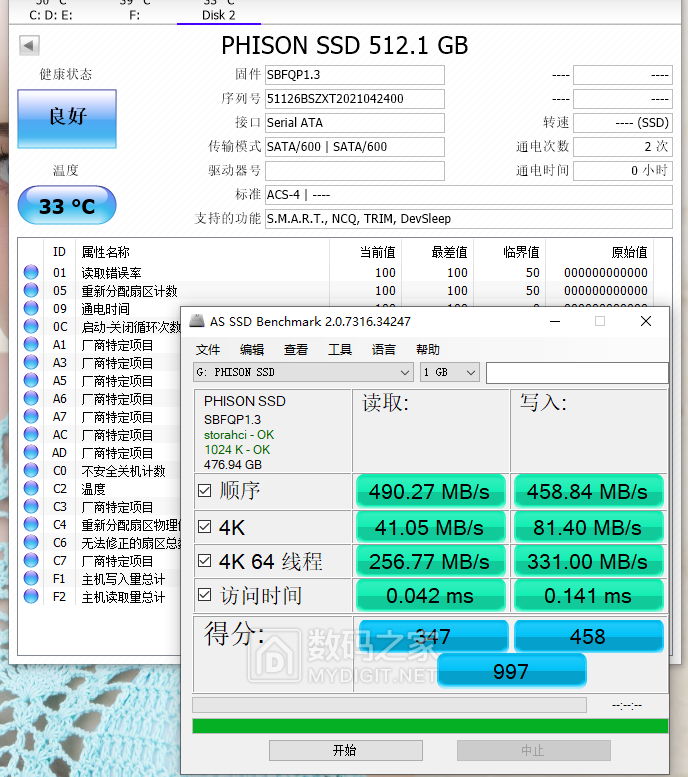
Task: Click the status orb for row F1
Action: tap(31, 579)
